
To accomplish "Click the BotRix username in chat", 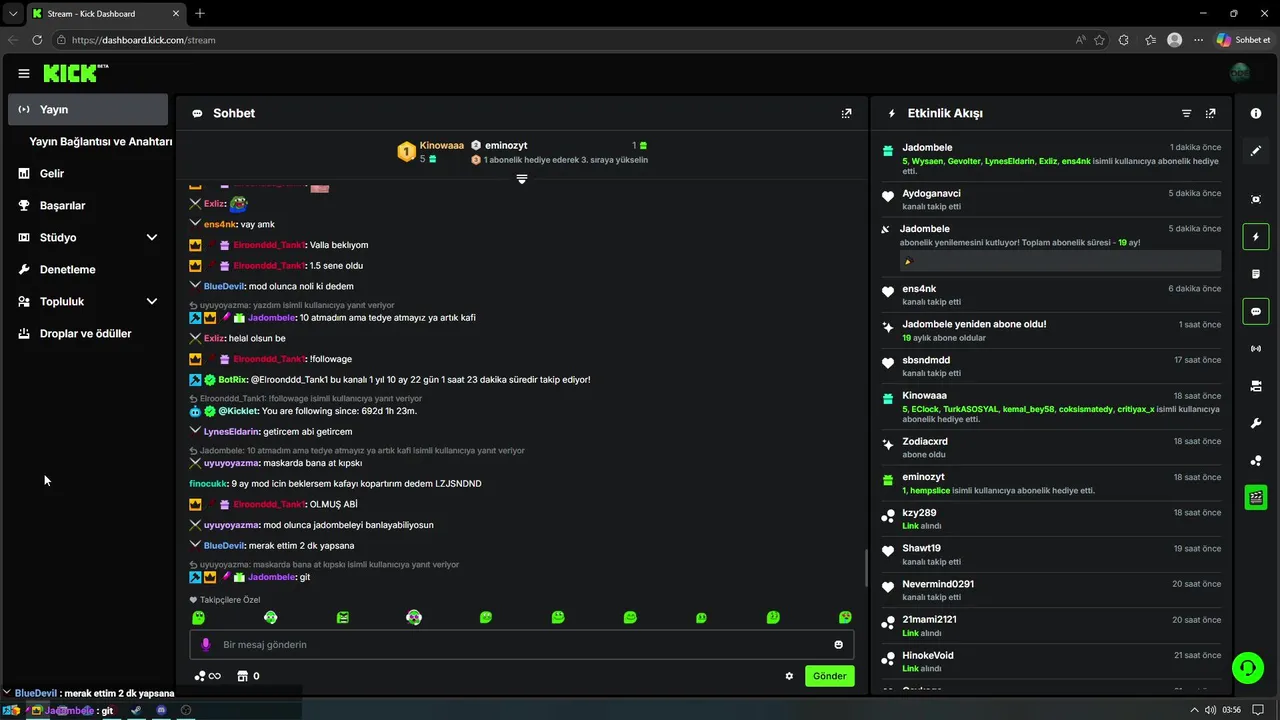I will pyautogui.click(x=232, y=380).
